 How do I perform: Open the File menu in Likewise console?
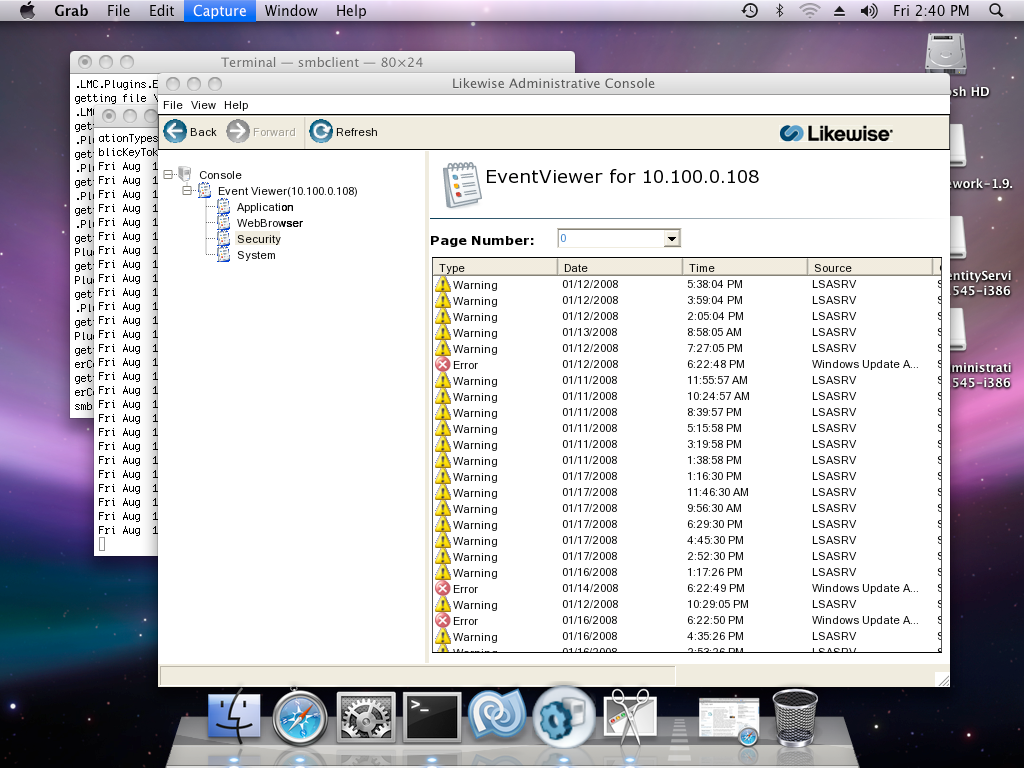pos(173,105)
